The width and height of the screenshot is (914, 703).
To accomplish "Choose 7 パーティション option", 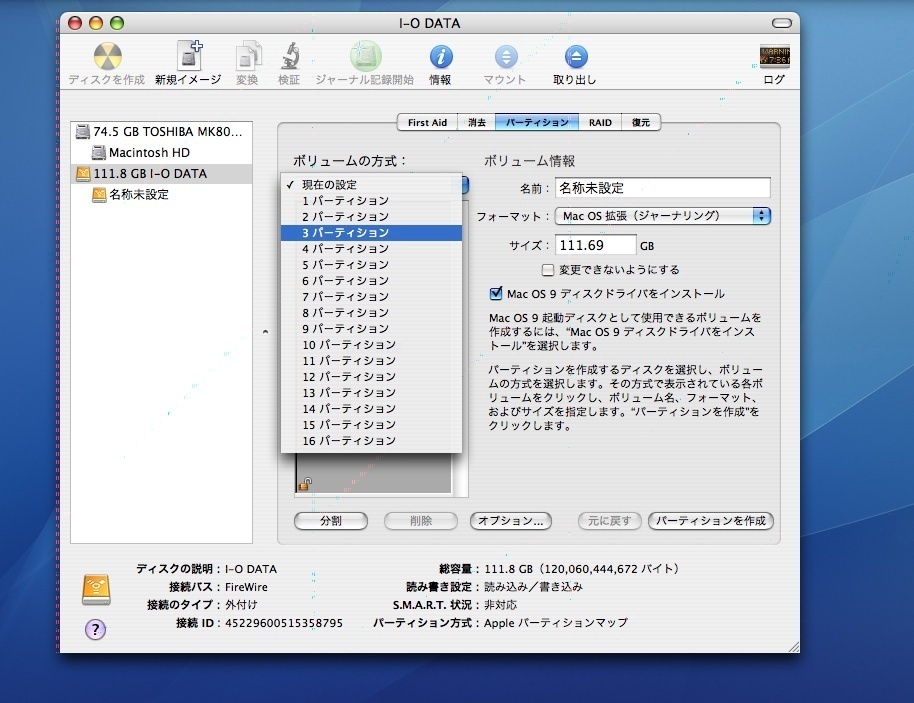I will tap(371, 297).
